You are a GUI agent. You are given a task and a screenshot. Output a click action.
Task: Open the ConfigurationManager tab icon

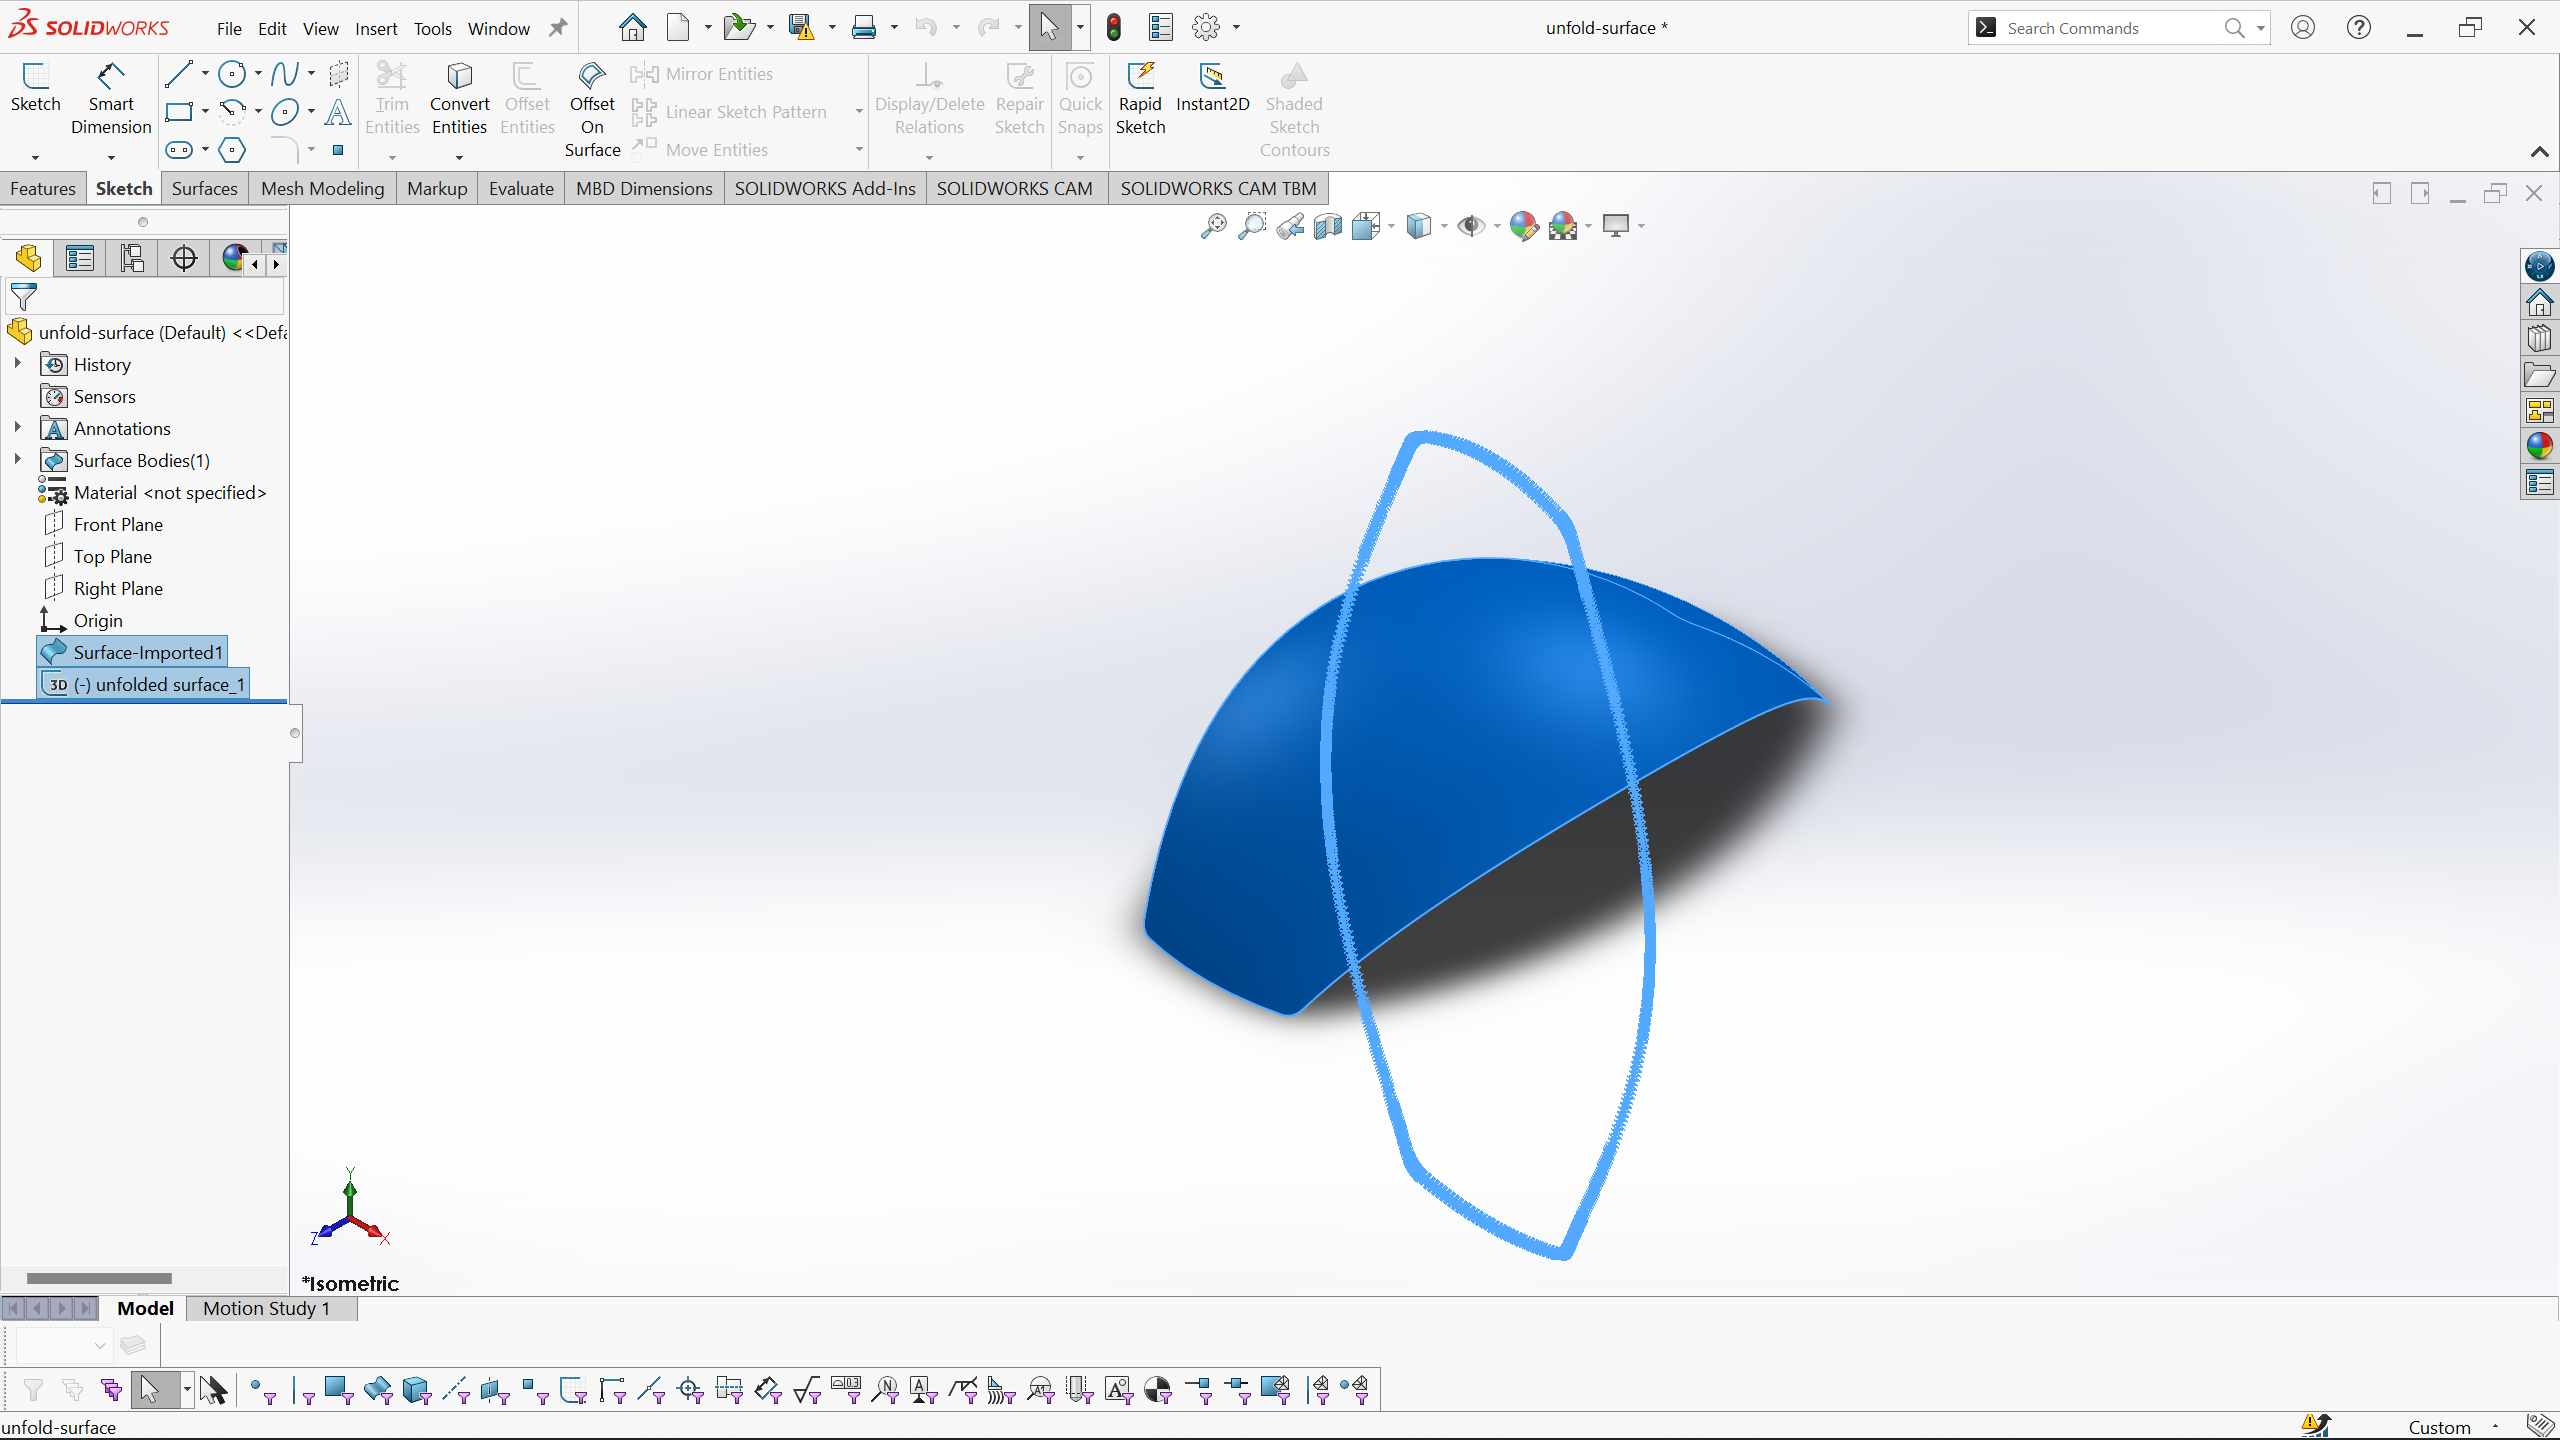click(132, 258)
